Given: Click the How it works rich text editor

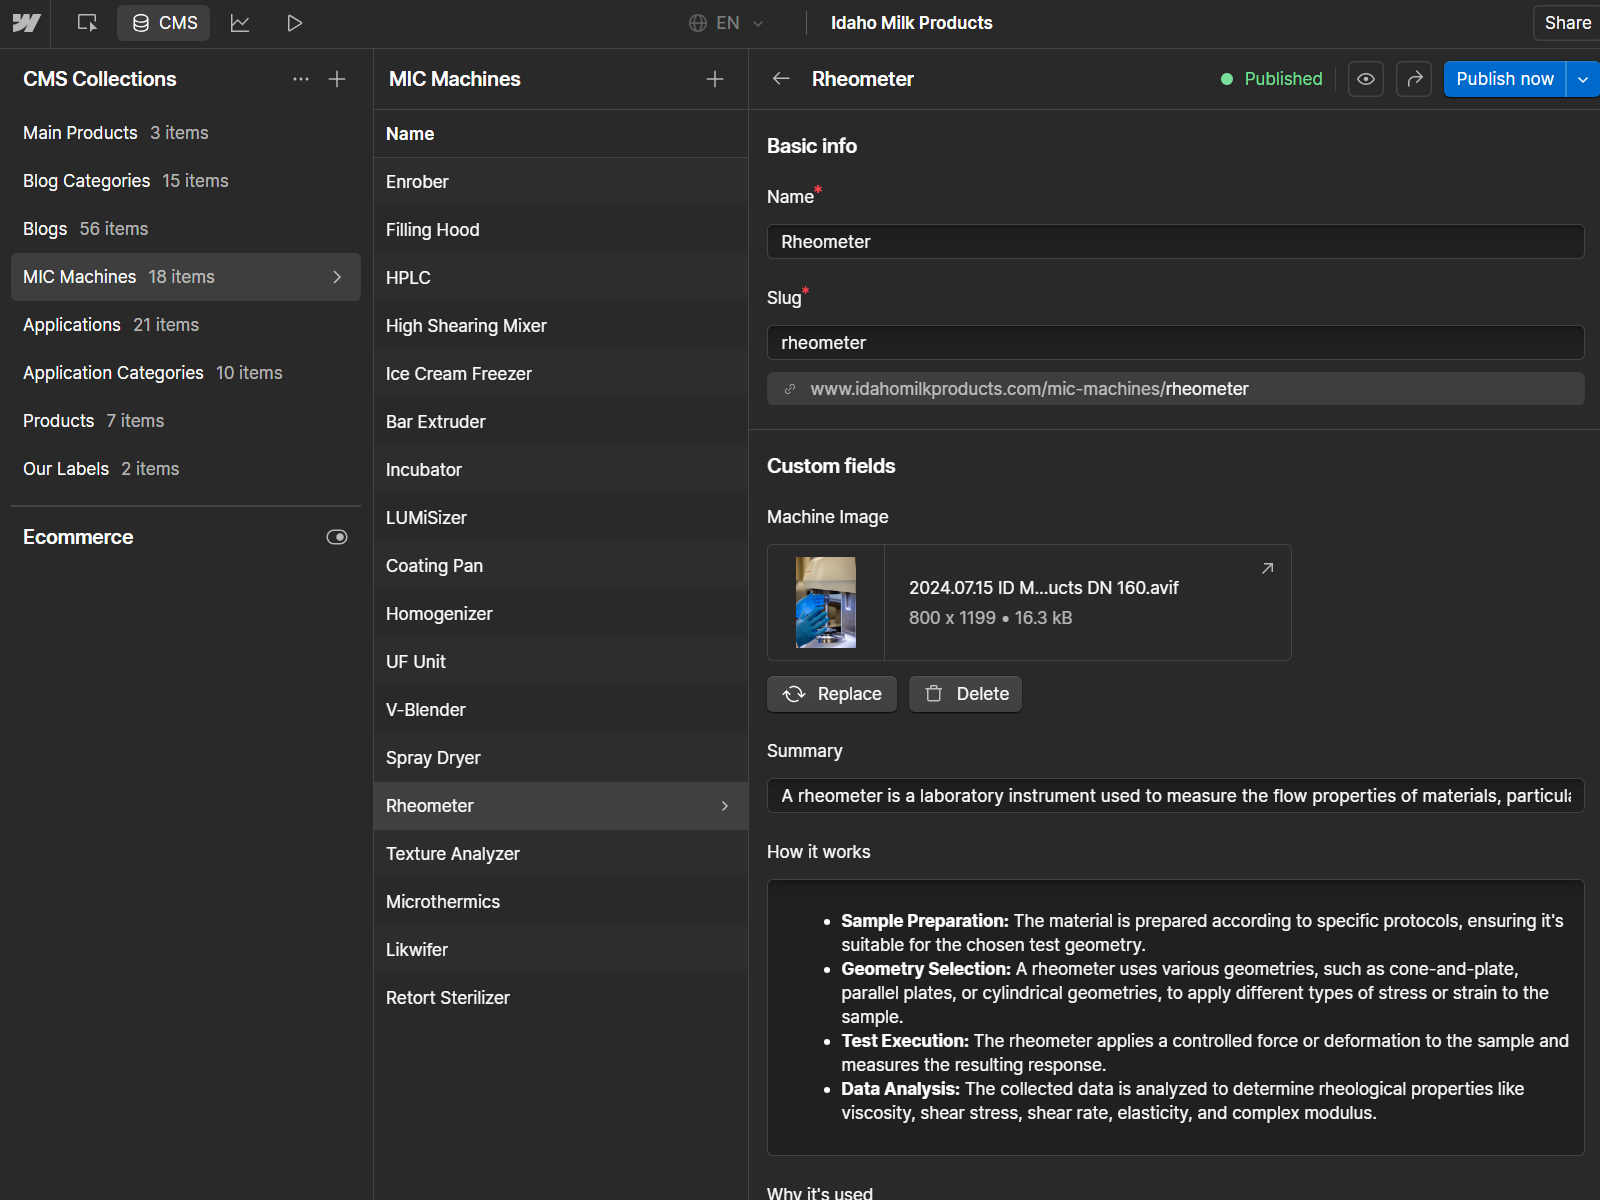Looking at the screenshot, I should [x=1175, y=1017].
